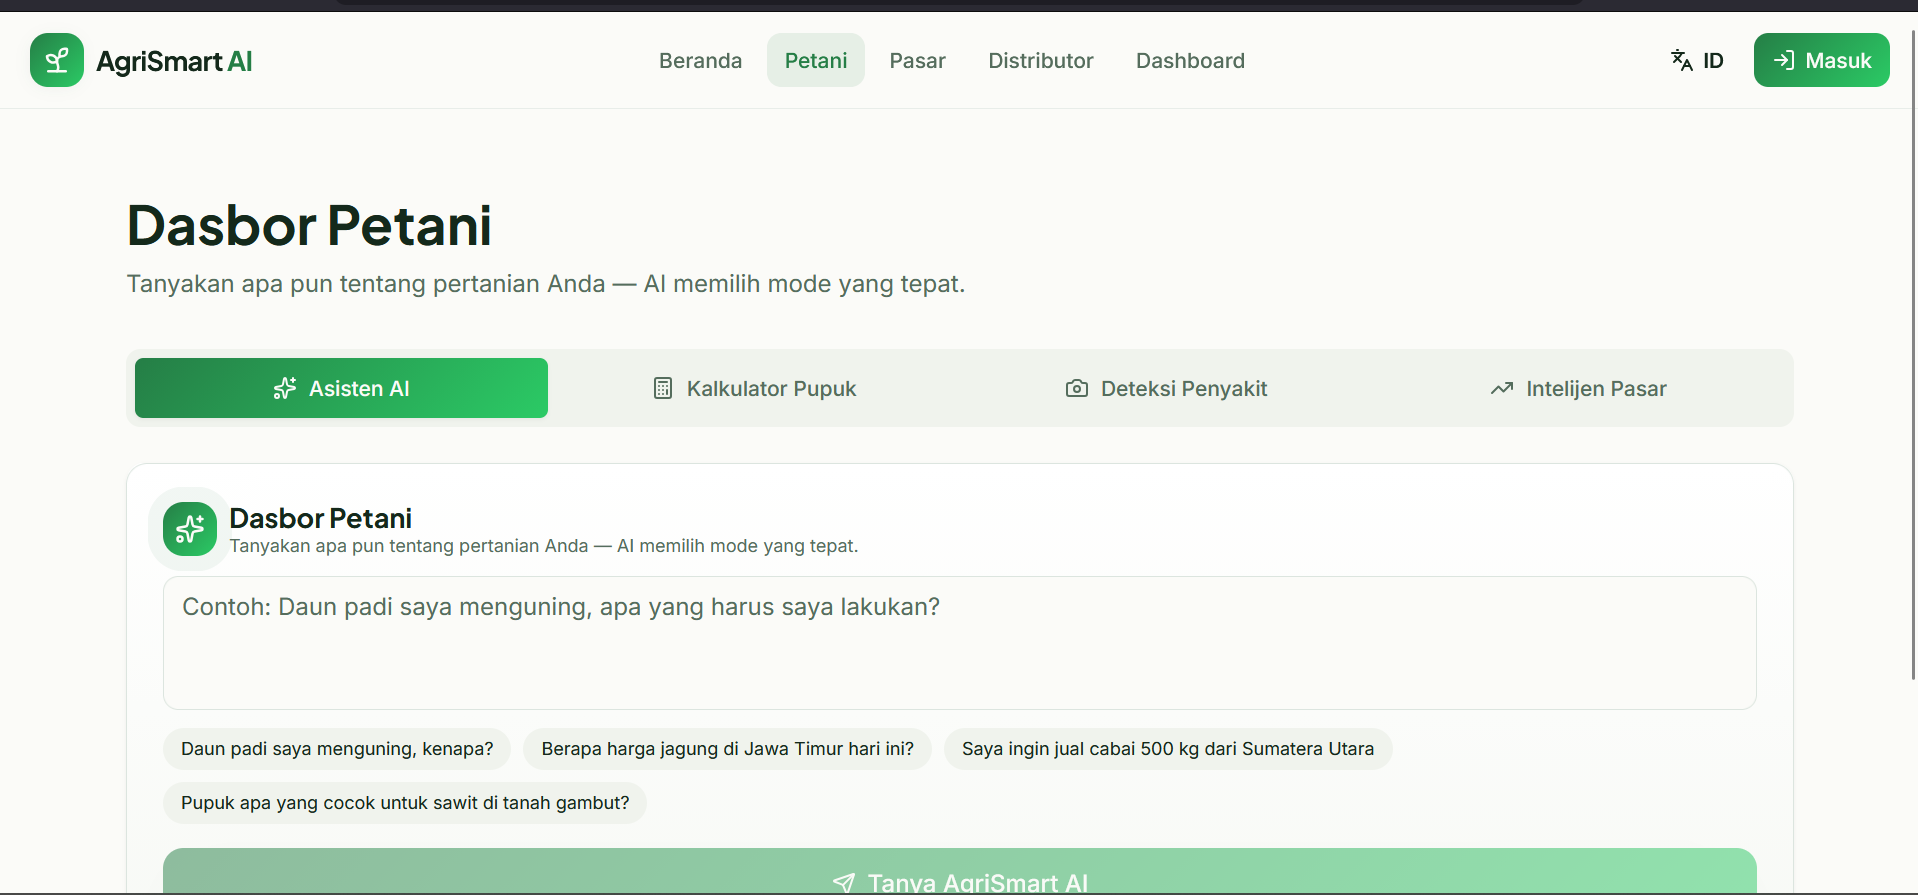This screenshot has height=895, width=1918.
Task: Open the Deteksi Penyakit tab
Action: [1166, 388]
